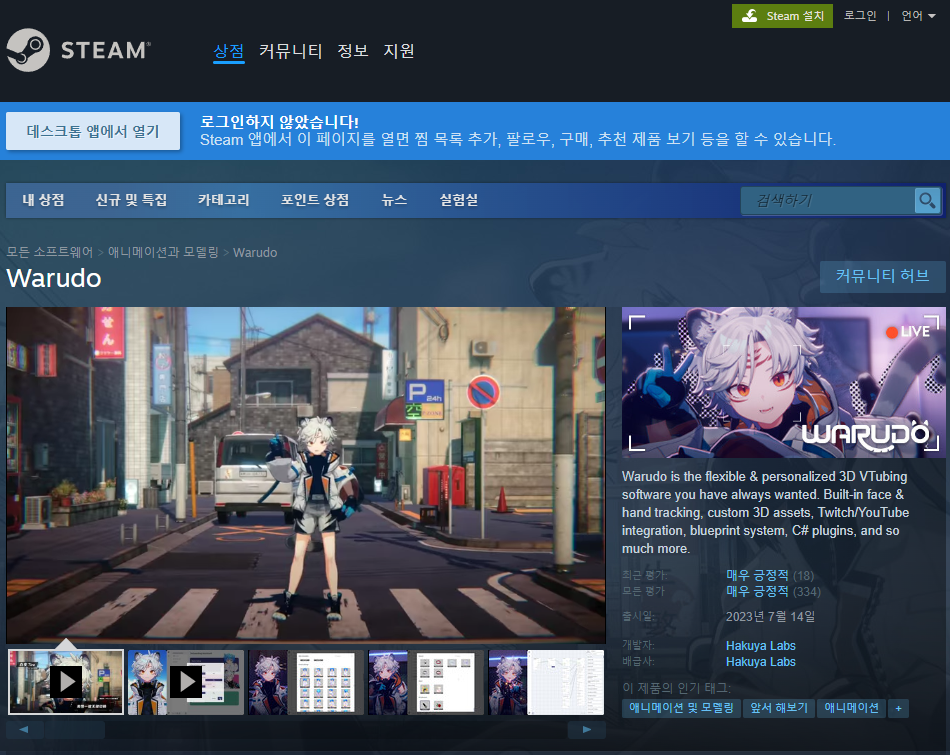This screenshot has width=950, height=755.
Task: Open the 언어 language dropdown
Action: pyautogui.click(x=918, y=16)
